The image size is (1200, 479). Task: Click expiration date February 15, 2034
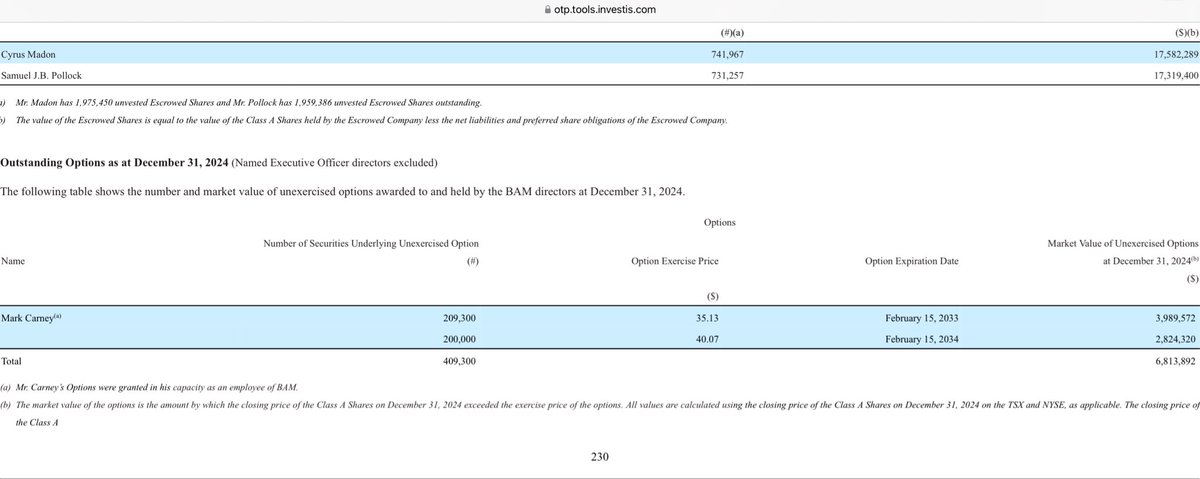920,339
